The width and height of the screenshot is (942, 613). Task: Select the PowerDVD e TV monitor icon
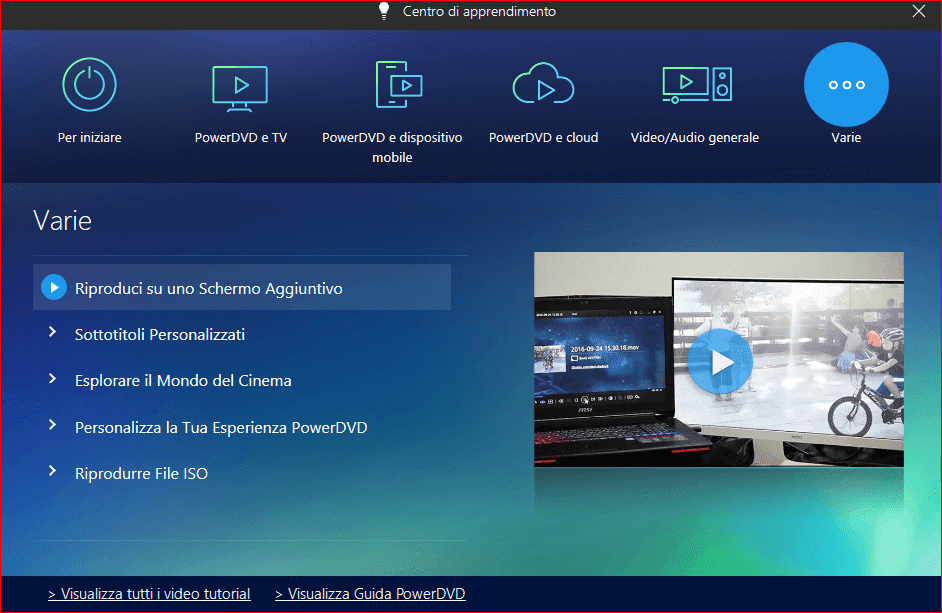(x=240, y=85)
